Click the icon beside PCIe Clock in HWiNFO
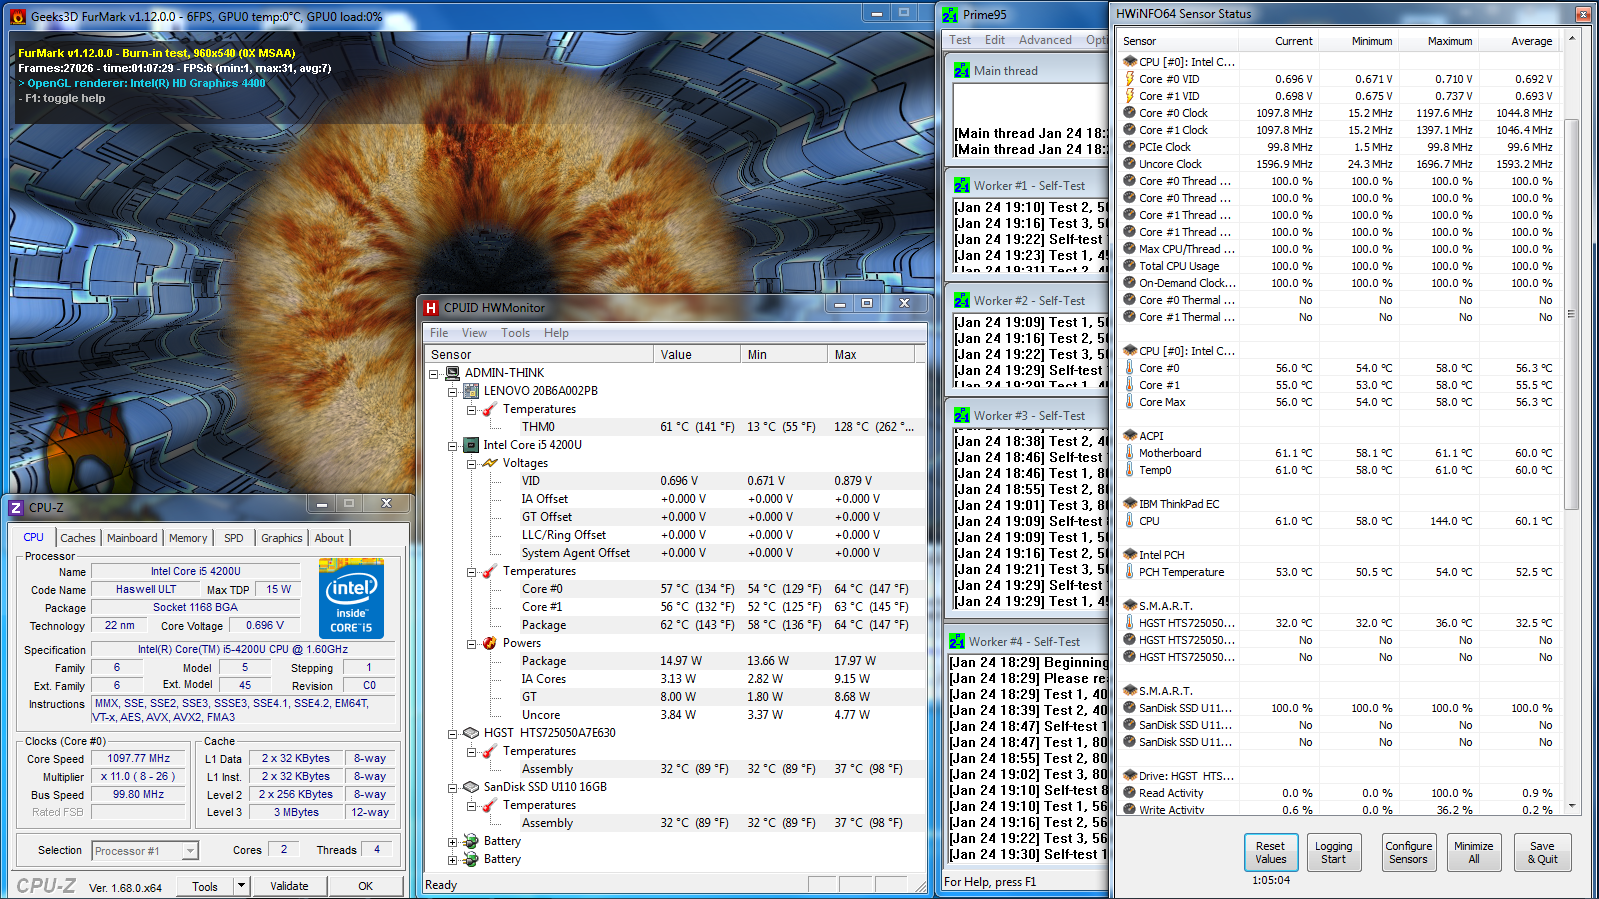The image size is (1599, 899). click(x=1130, y=147)
